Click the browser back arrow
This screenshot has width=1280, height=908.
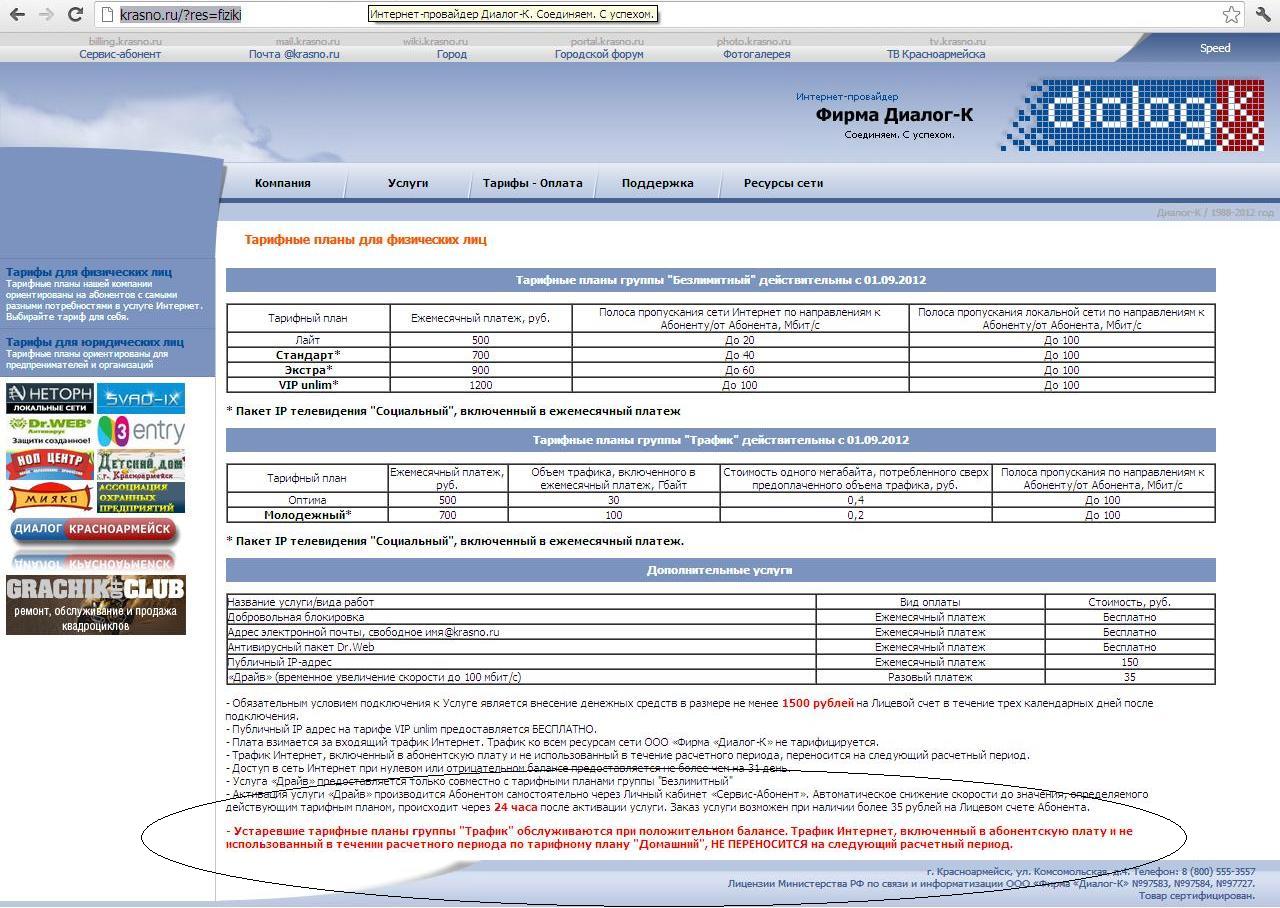(17, 15)
